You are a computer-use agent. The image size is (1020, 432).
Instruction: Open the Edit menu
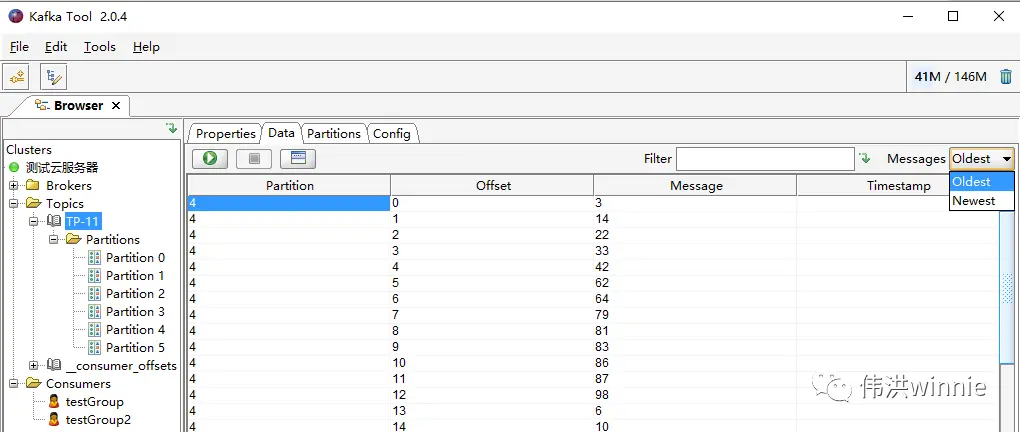click(56, 47)
